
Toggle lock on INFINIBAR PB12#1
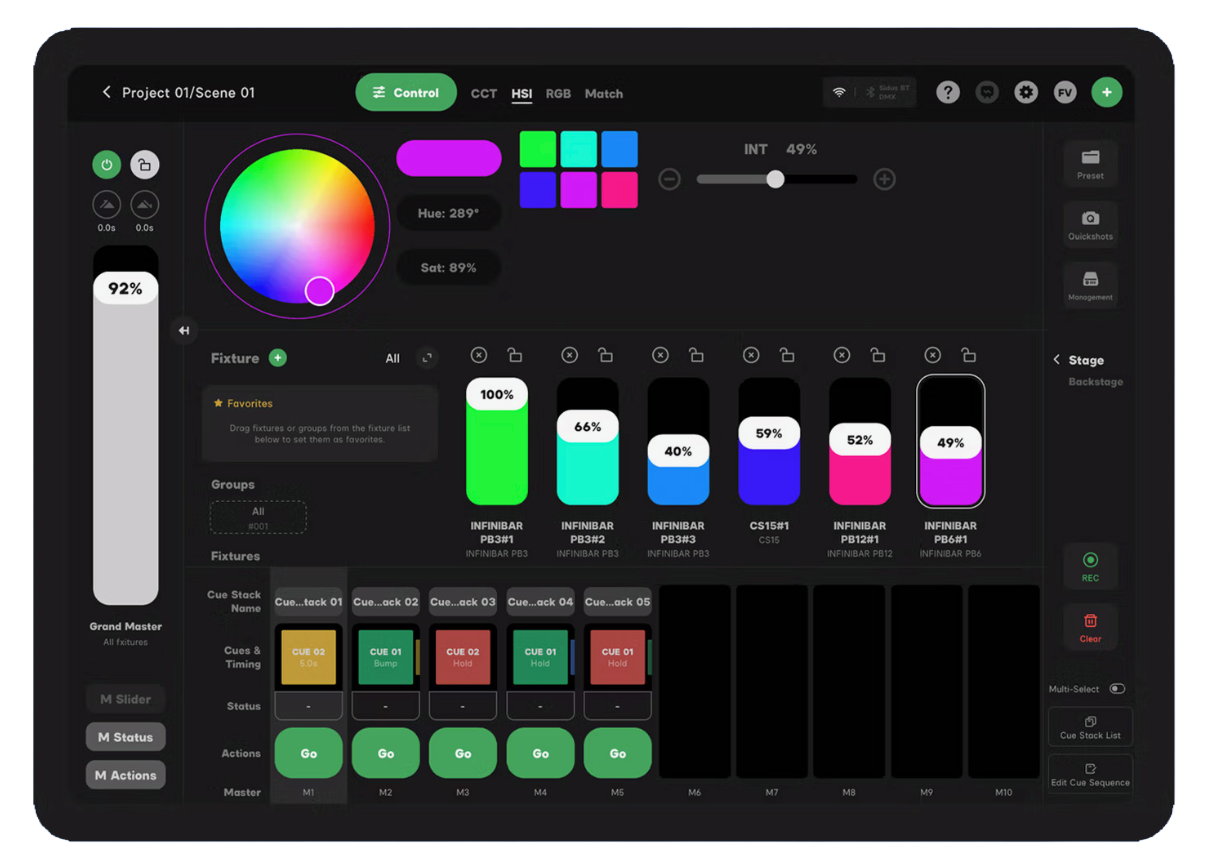(x=878, y=354)
